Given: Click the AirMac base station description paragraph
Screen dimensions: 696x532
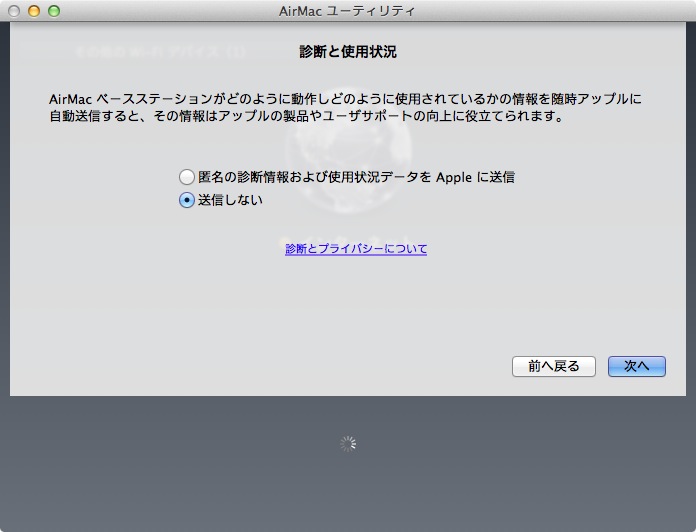Looking at the screenshot, I should pyautogui.click(x=345, y=107).
